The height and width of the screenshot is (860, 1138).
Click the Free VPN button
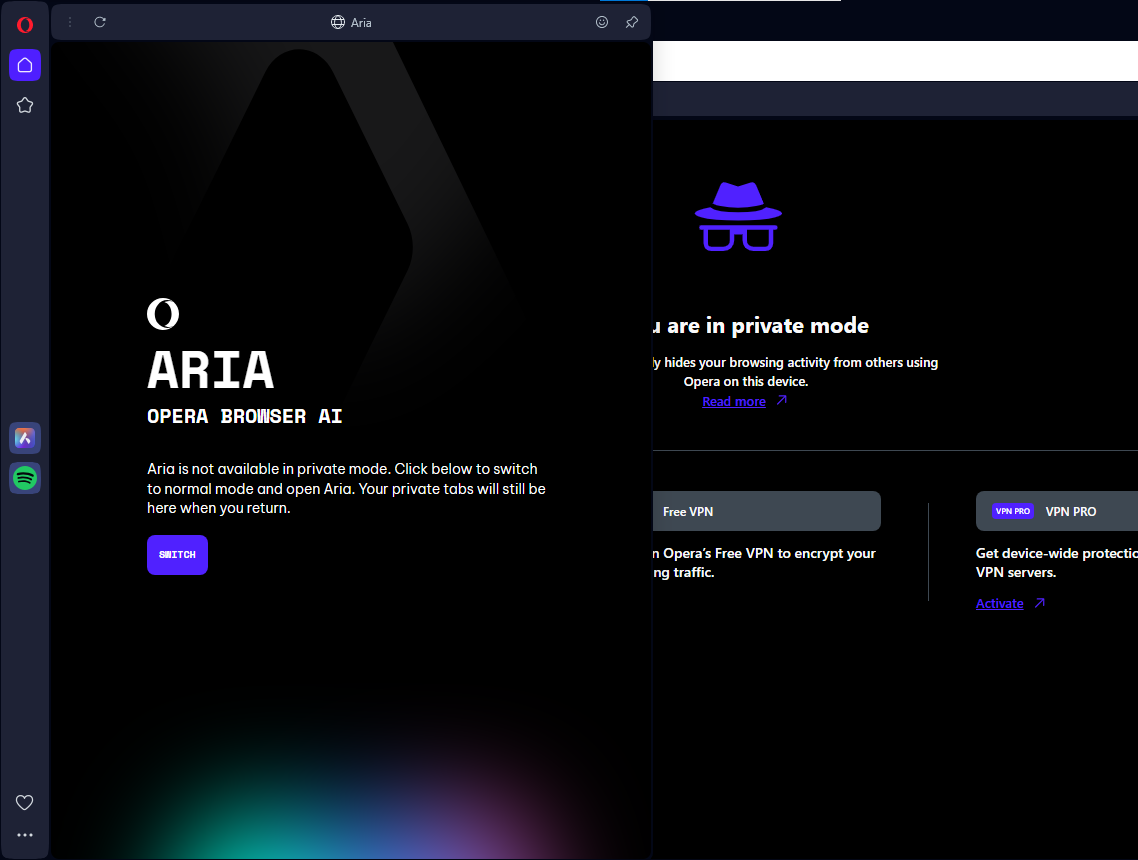pyautogui.click(x=765, y=511)
